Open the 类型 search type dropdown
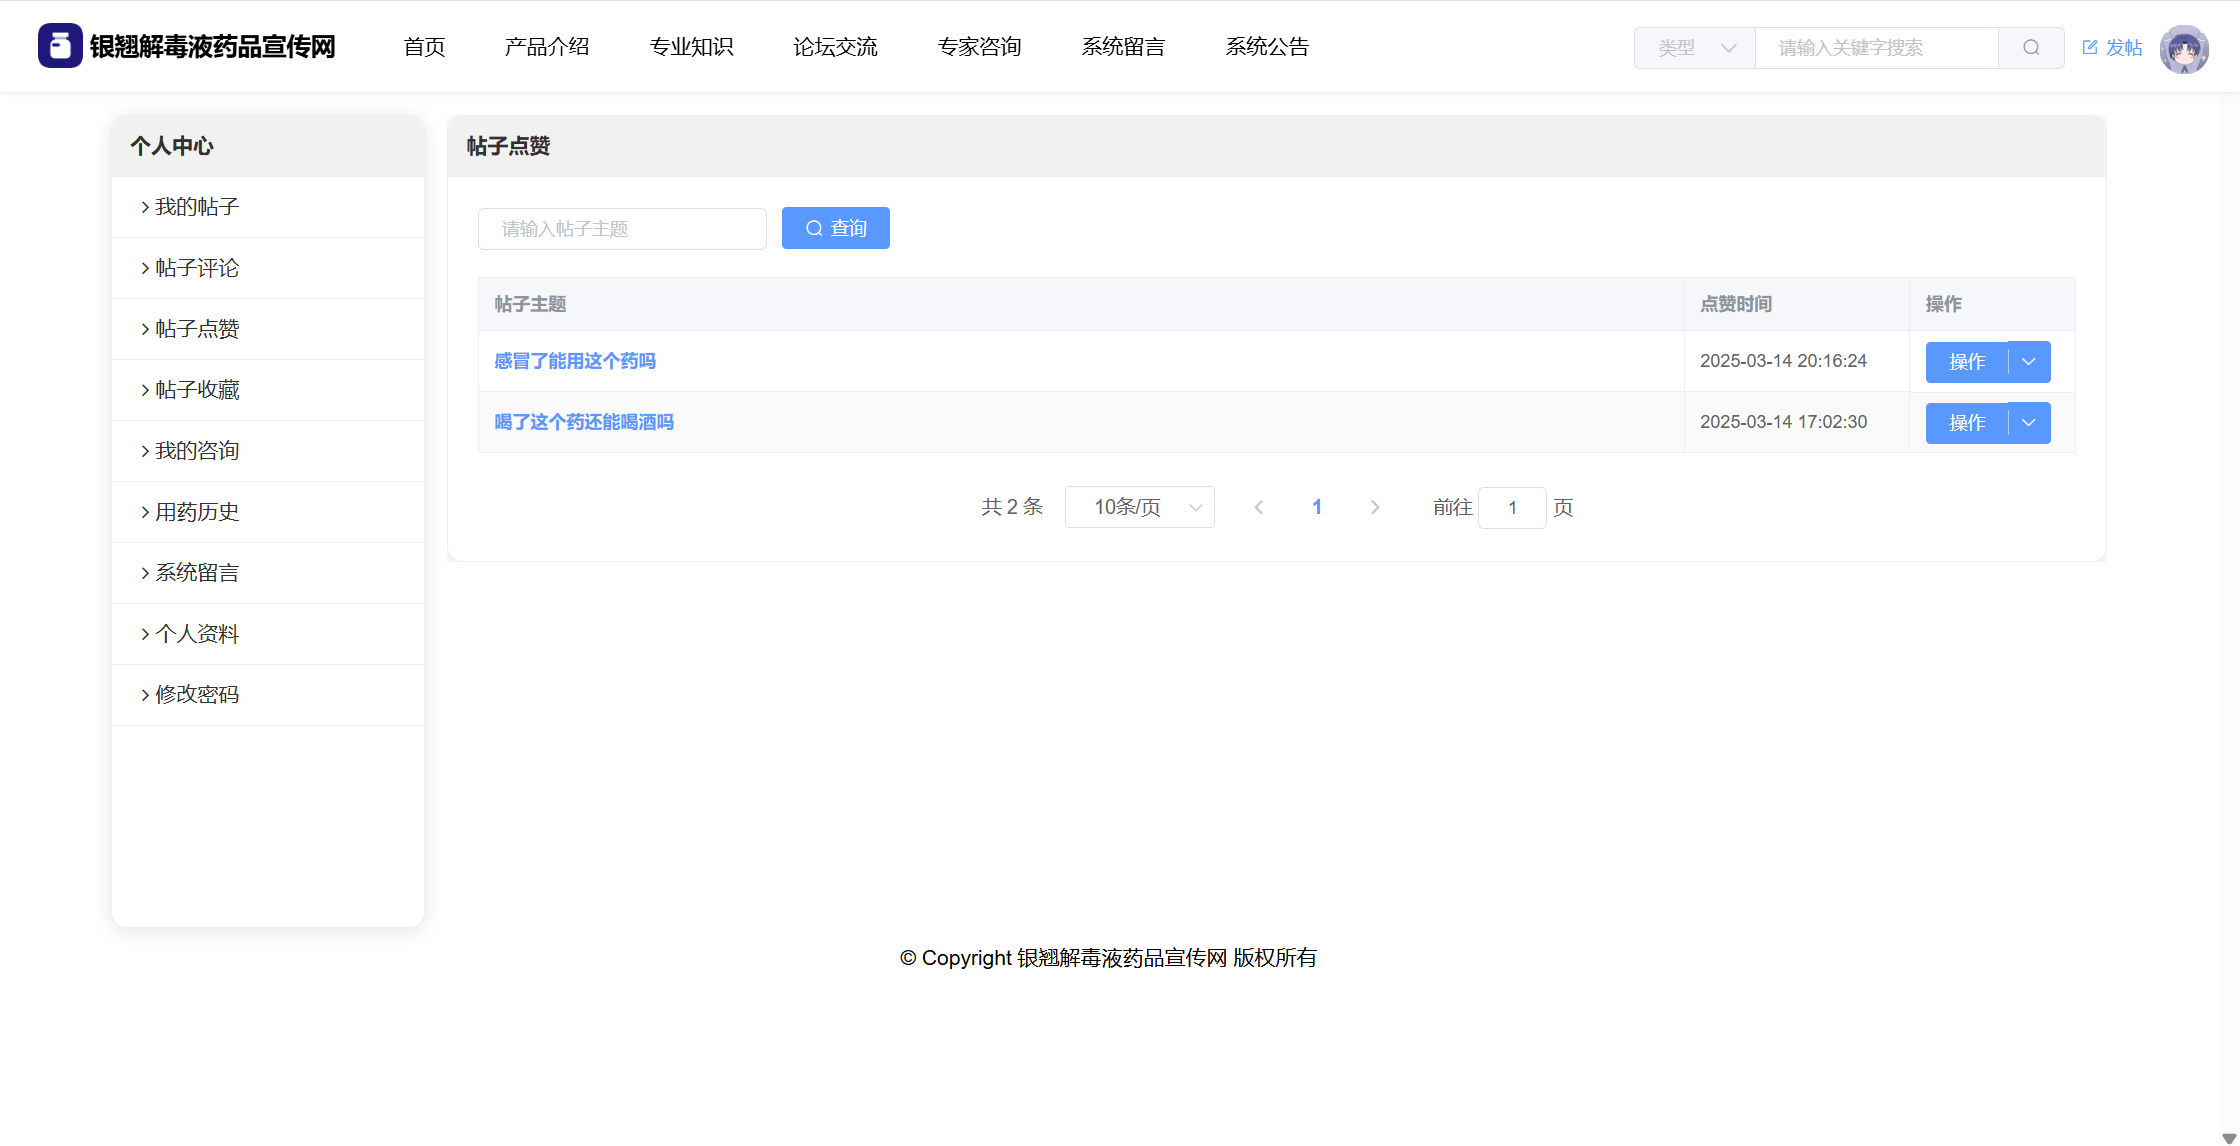Viewport: 2240px width, 1146px height. [1695, 48]
